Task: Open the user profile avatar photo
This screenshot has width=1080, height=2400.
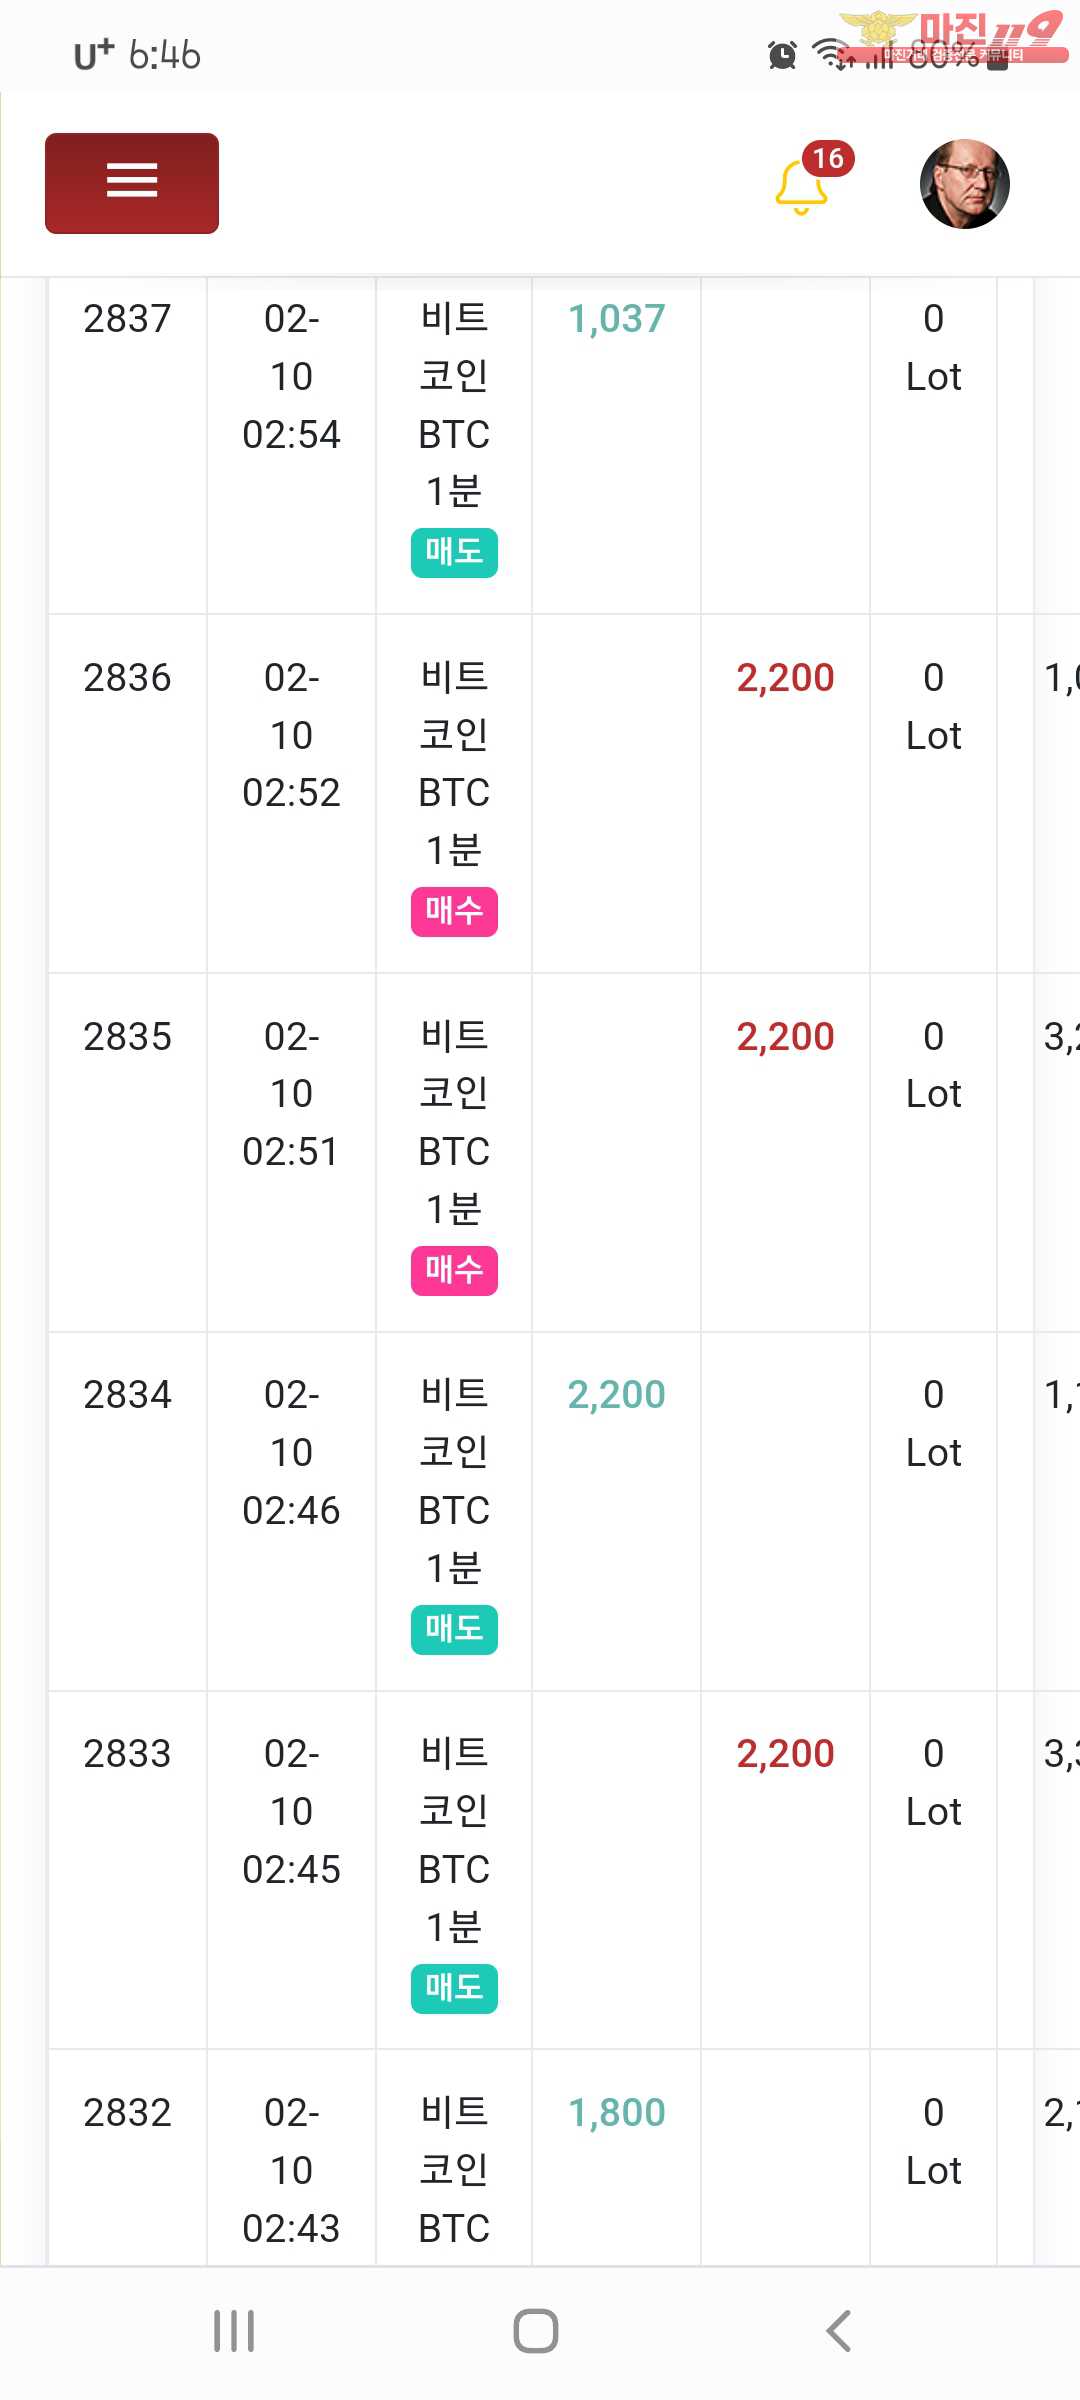Action: 964,184
